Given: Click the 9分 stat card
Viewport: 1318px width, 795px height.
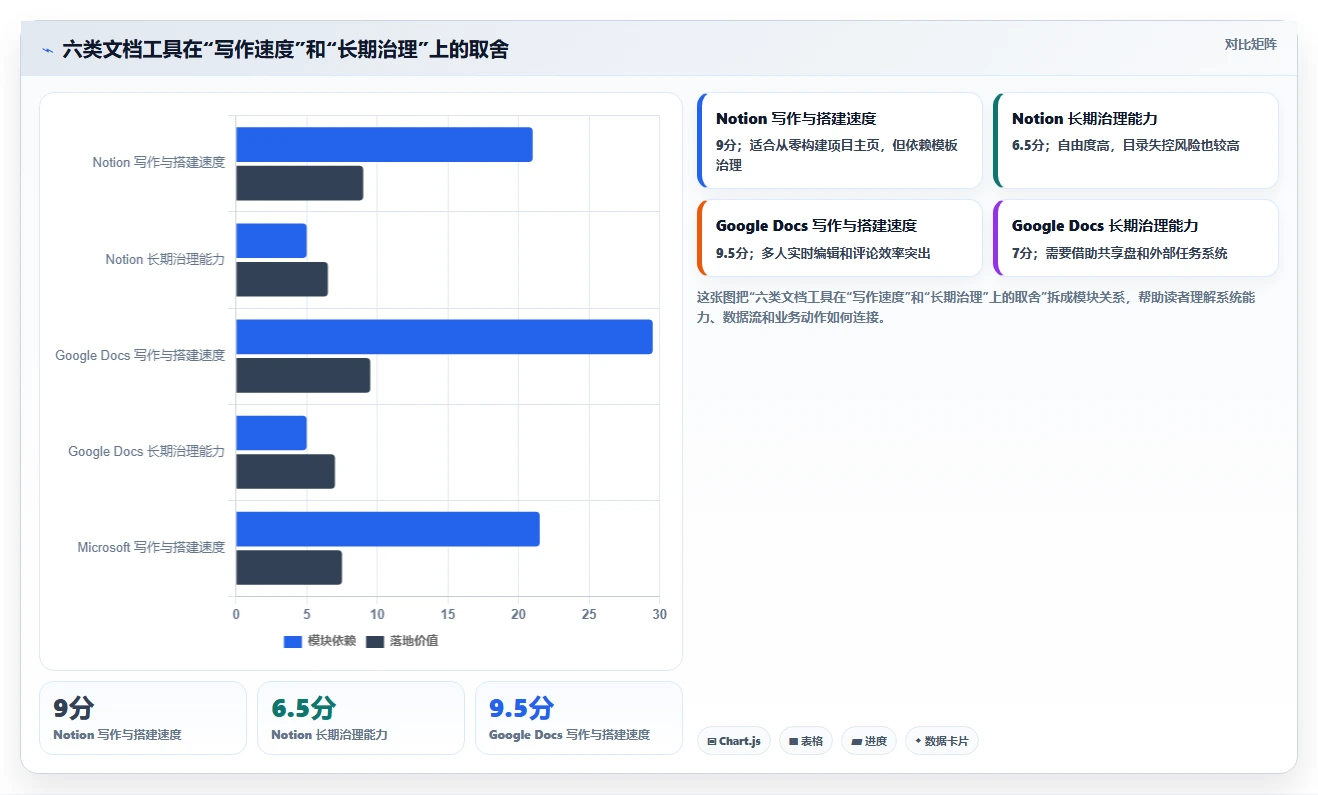Looking at the screenshot, I should coord(143,718).
